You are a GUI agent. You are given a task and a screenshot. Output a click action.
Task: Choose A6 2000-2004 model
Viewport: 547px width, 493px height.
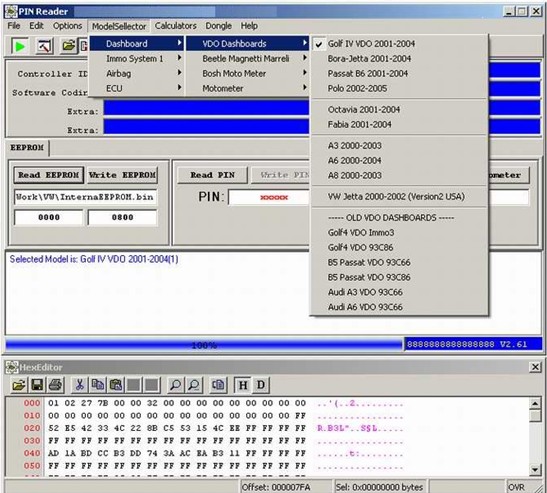pyautogui.click(x=399, y=160)
